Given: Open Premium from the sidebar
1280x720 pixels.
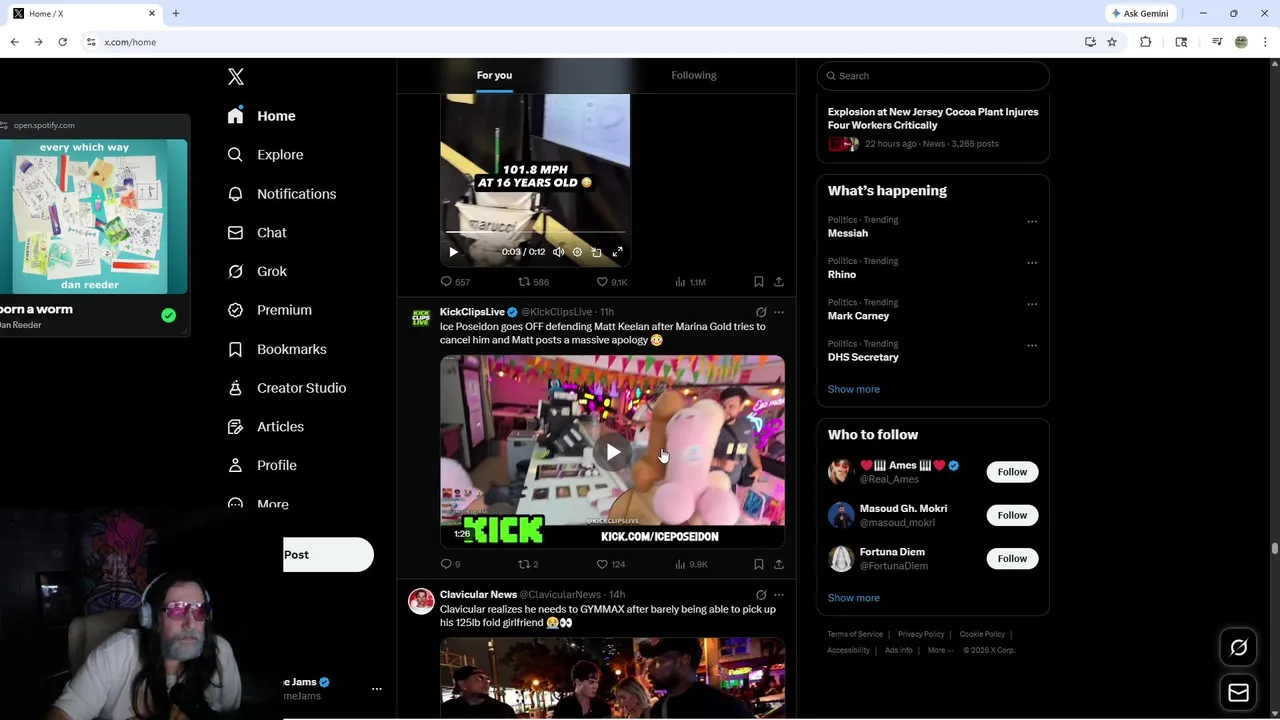Looking at the screenshot, I should point(269,310).
